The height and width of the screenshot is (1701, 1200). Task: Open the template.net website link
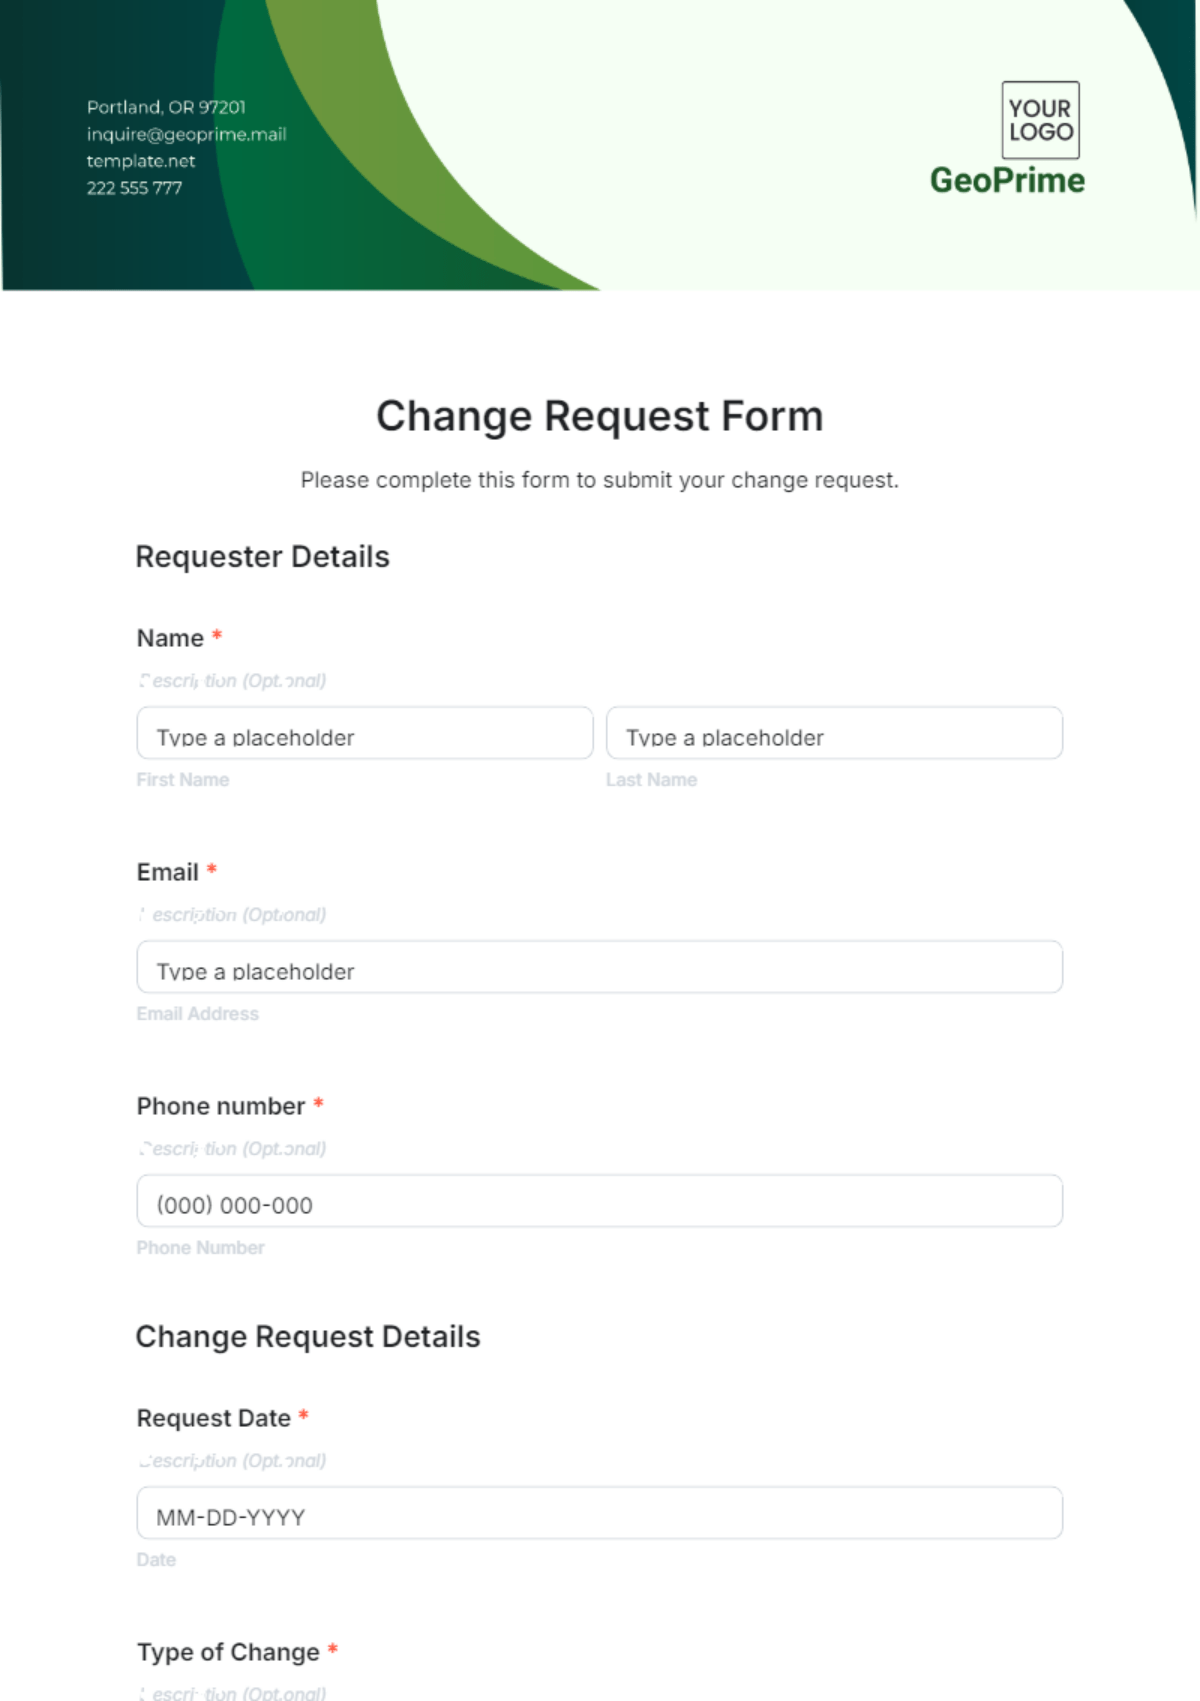pyautogui.click(x=141, y=161)
